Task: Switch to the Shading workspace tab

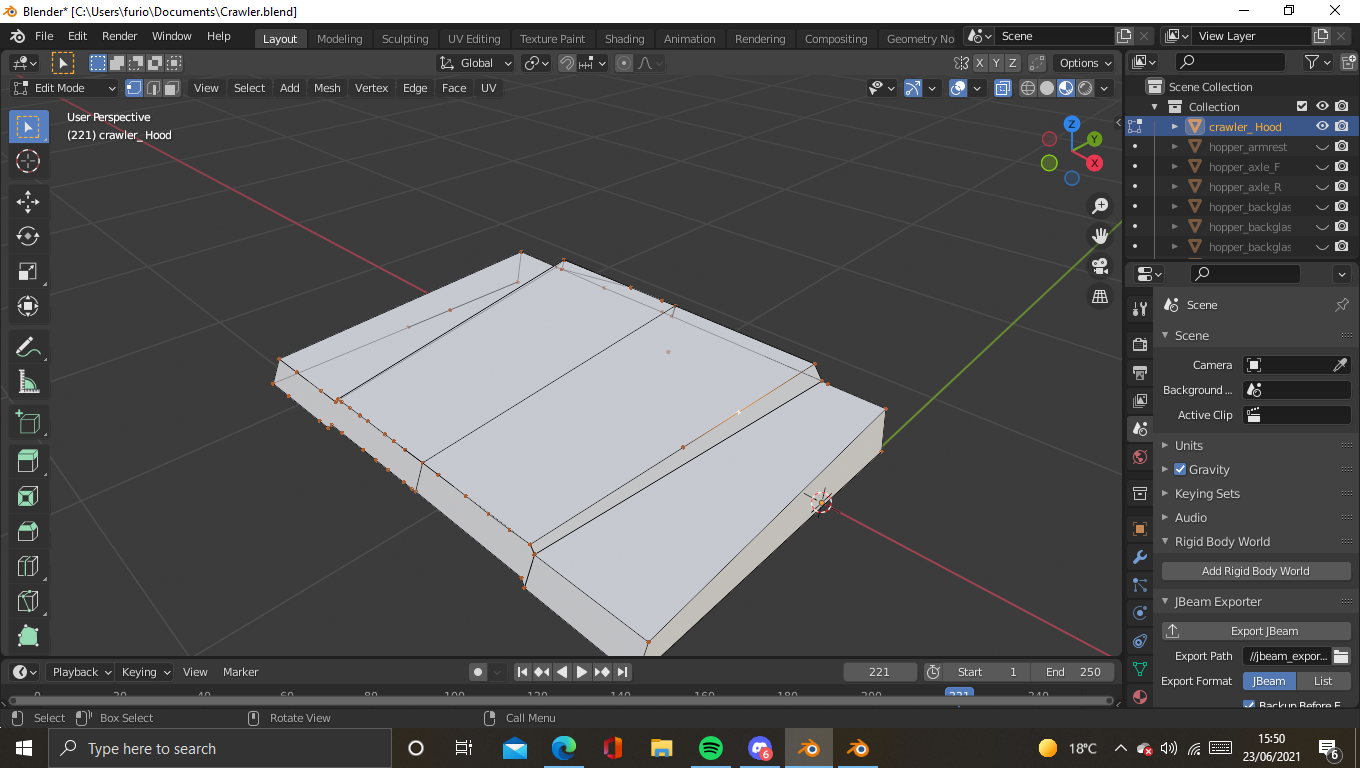Action: point(624,39)
